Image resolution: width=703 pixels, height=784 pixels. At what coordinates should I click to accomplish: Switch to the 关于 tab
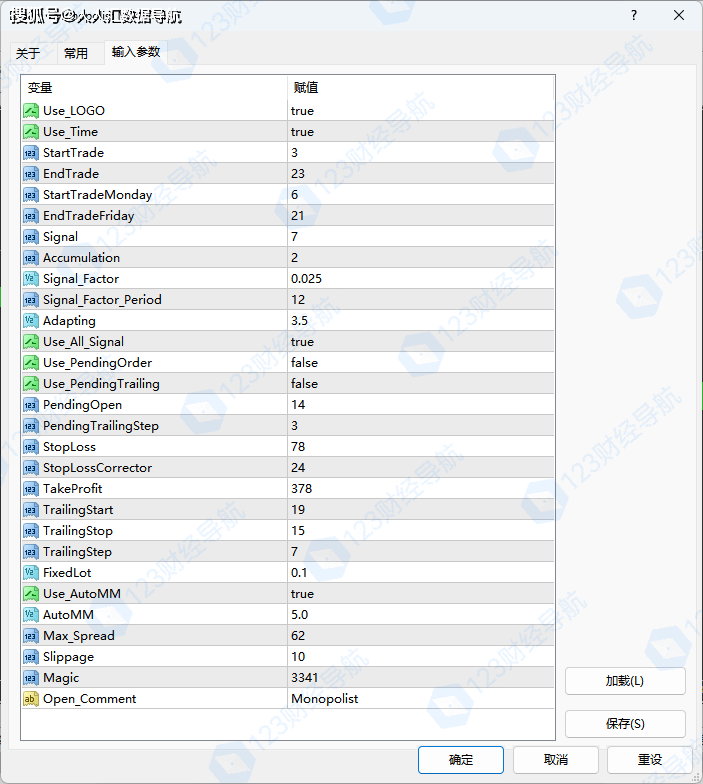pyautogui.click(x=28, y=54)
